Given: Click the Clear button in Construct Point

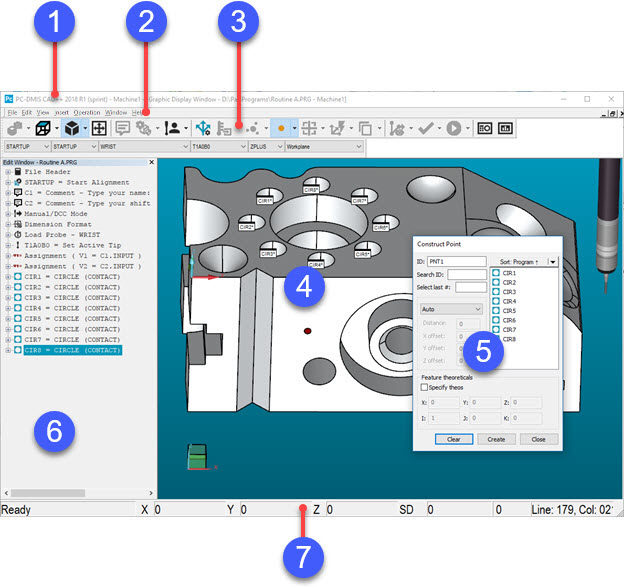Looking at the screenshot, I should [453, 439].
